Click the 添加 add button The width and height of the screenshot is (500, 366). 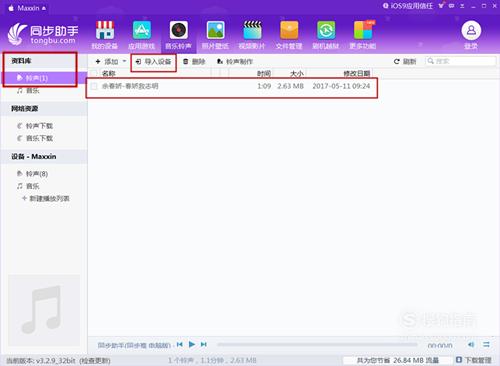click(x=107, y=61)
